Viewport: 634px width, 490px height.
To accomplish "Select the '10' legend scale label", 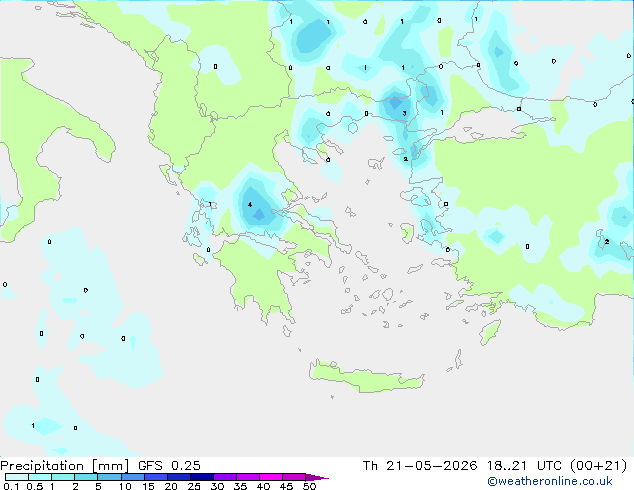I will (125, 486).
